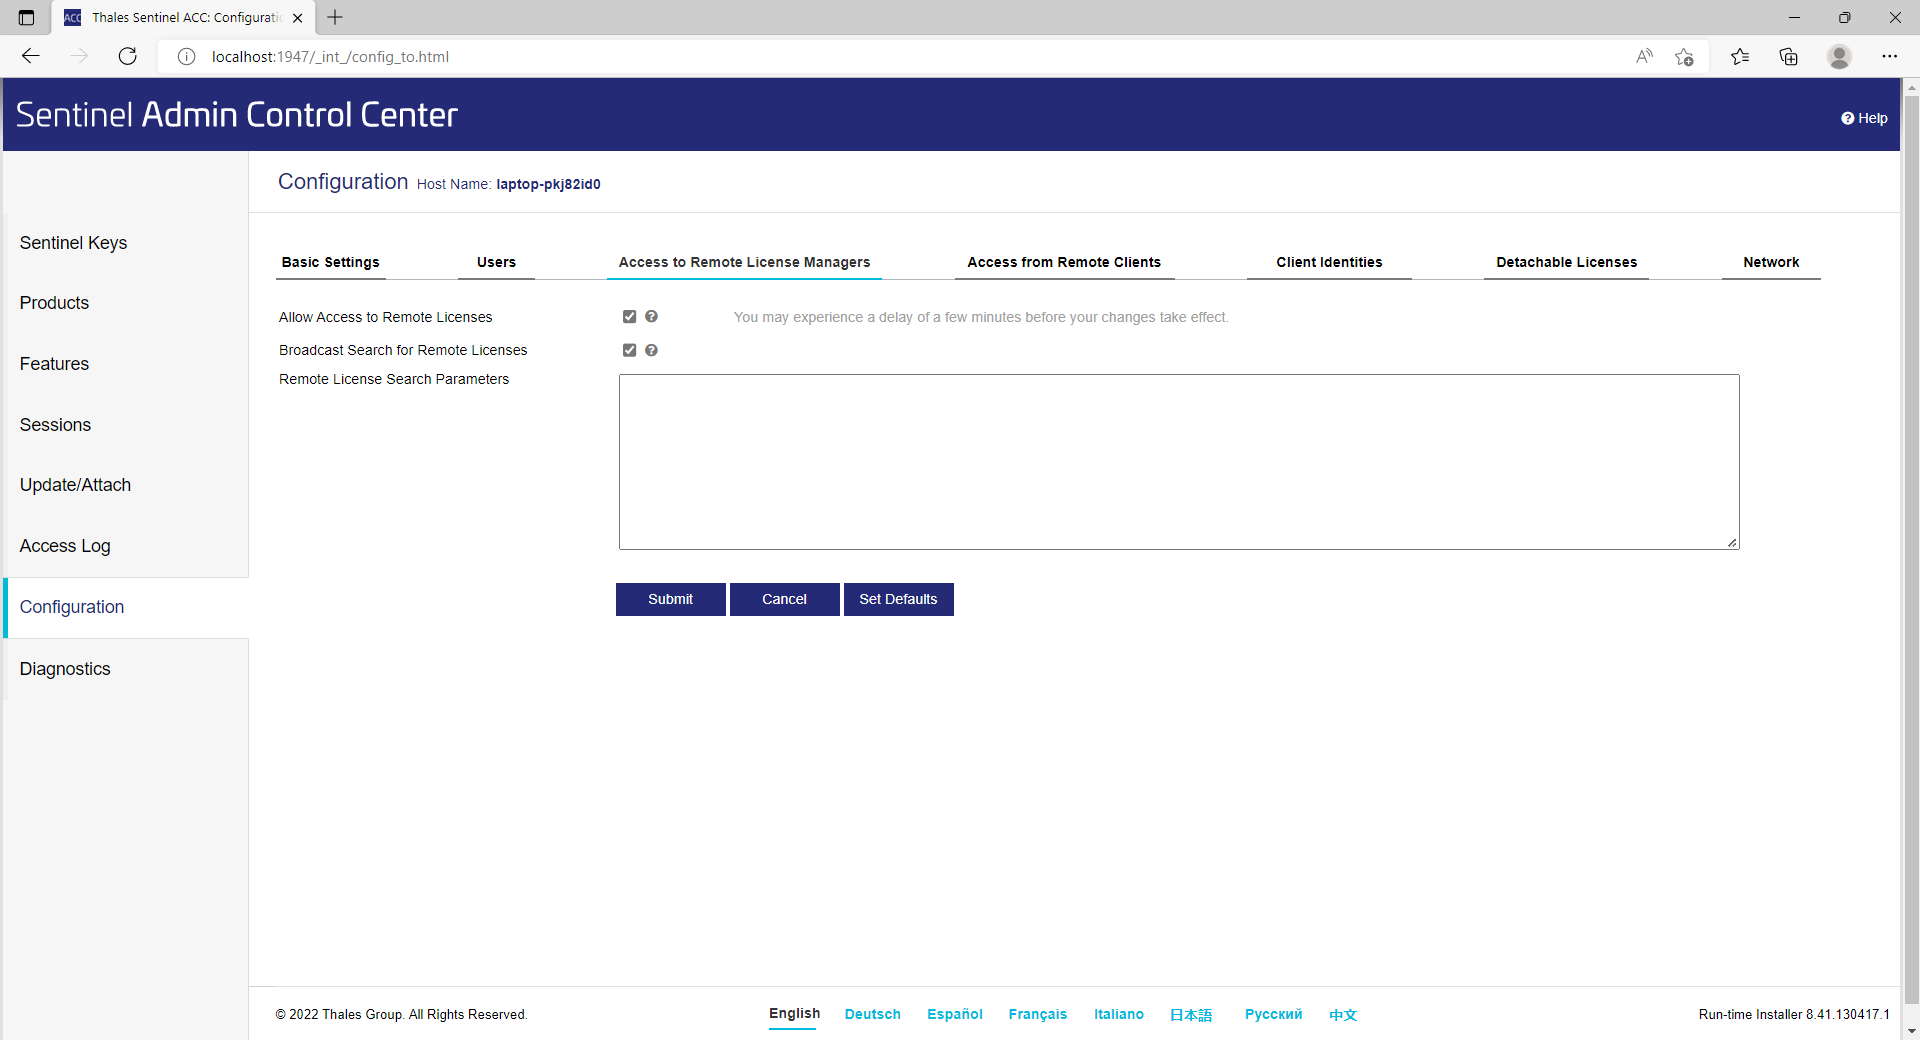Switch language to Español
Image resolution: width=1920 pixels, height=1040 pixels.
[x=955, y=1014]
